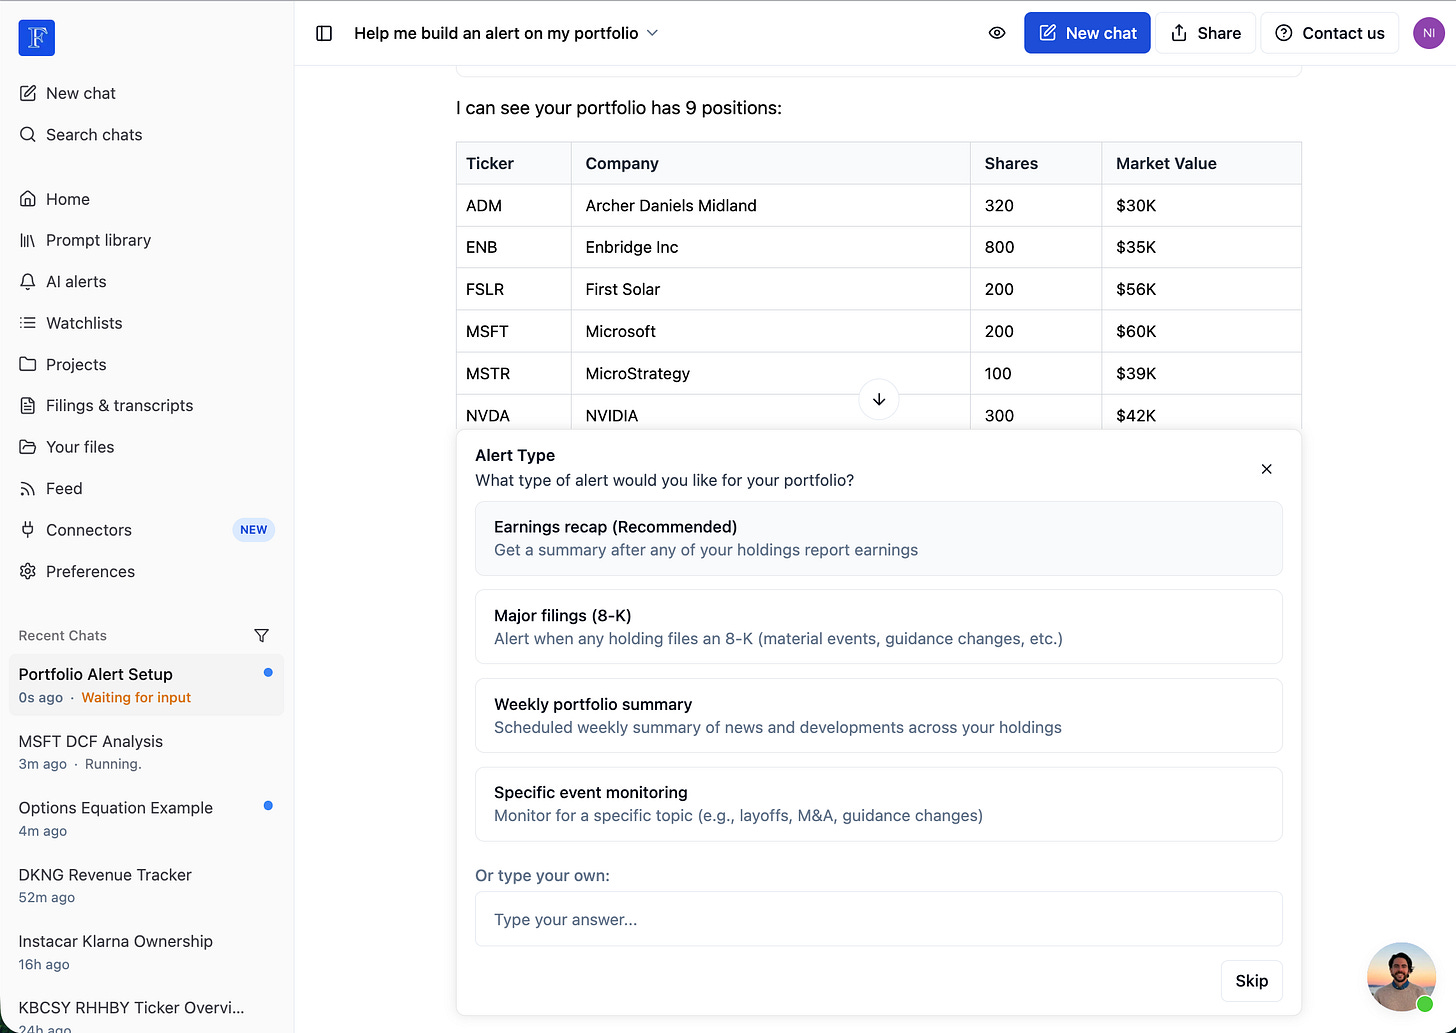Focus the "Type your answer" field
1456x1033 pixels.
[x=878, y=919]
